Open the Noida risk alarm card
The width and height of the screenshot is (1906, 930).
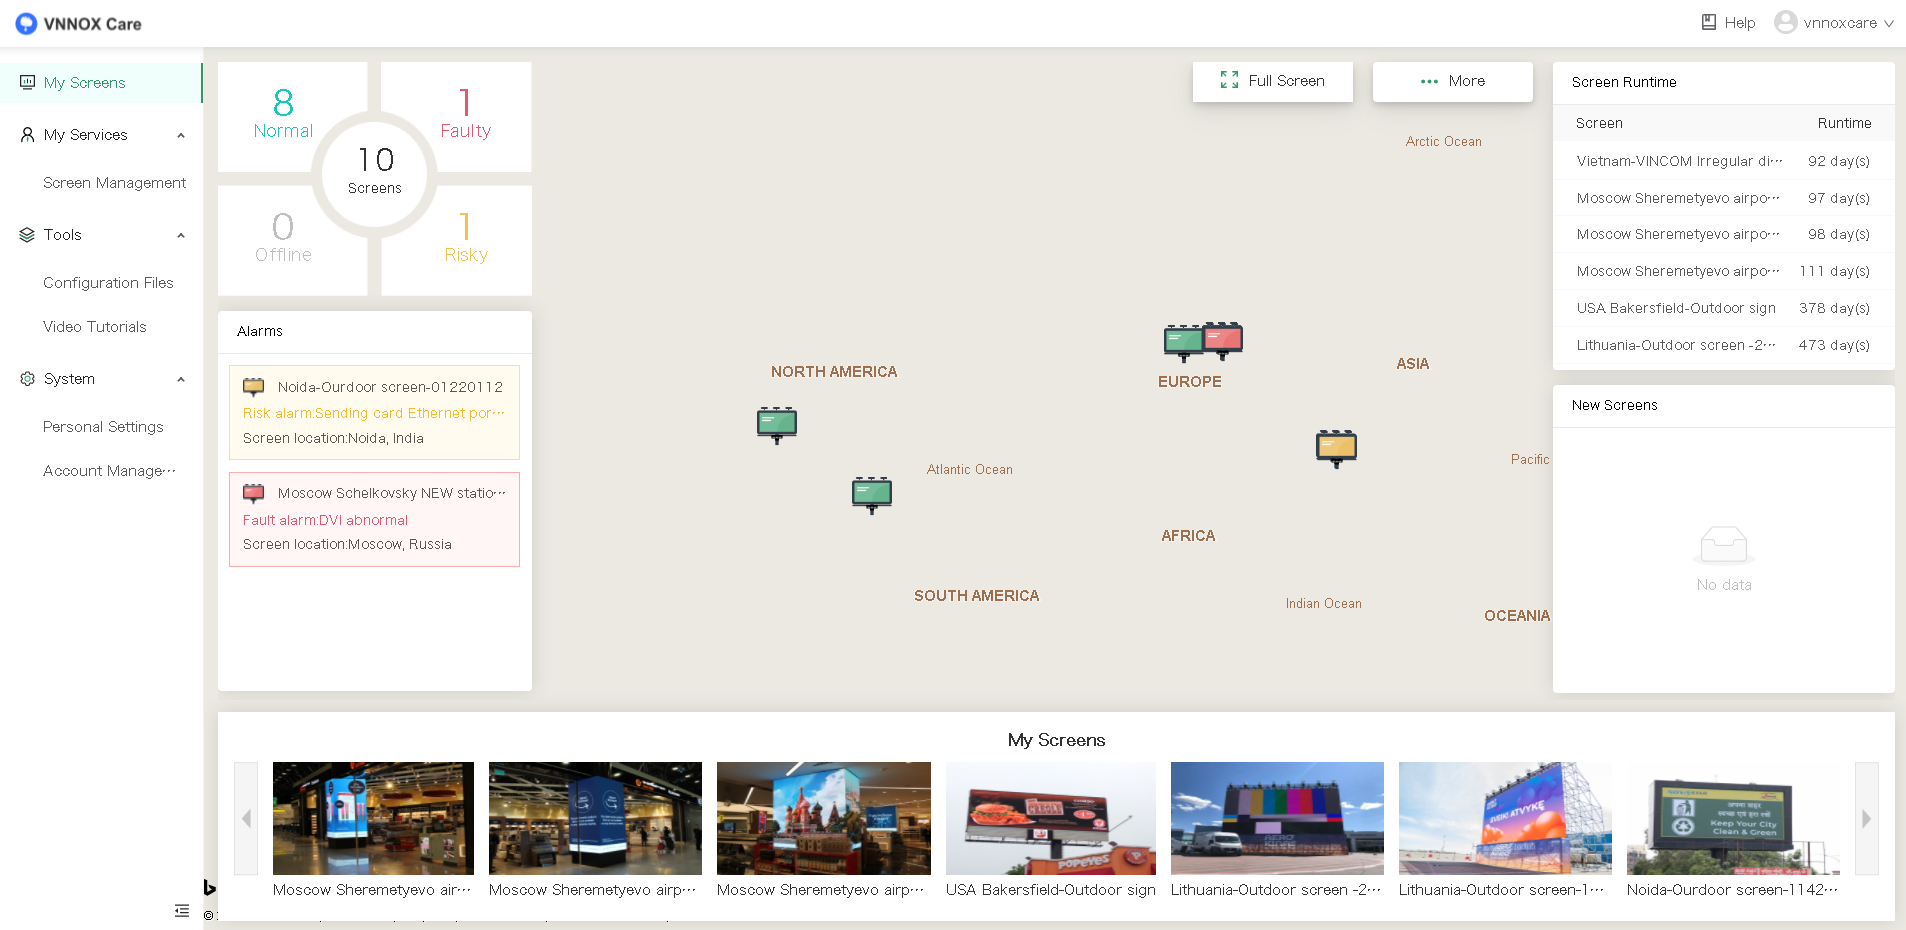[x=374, y=412]
